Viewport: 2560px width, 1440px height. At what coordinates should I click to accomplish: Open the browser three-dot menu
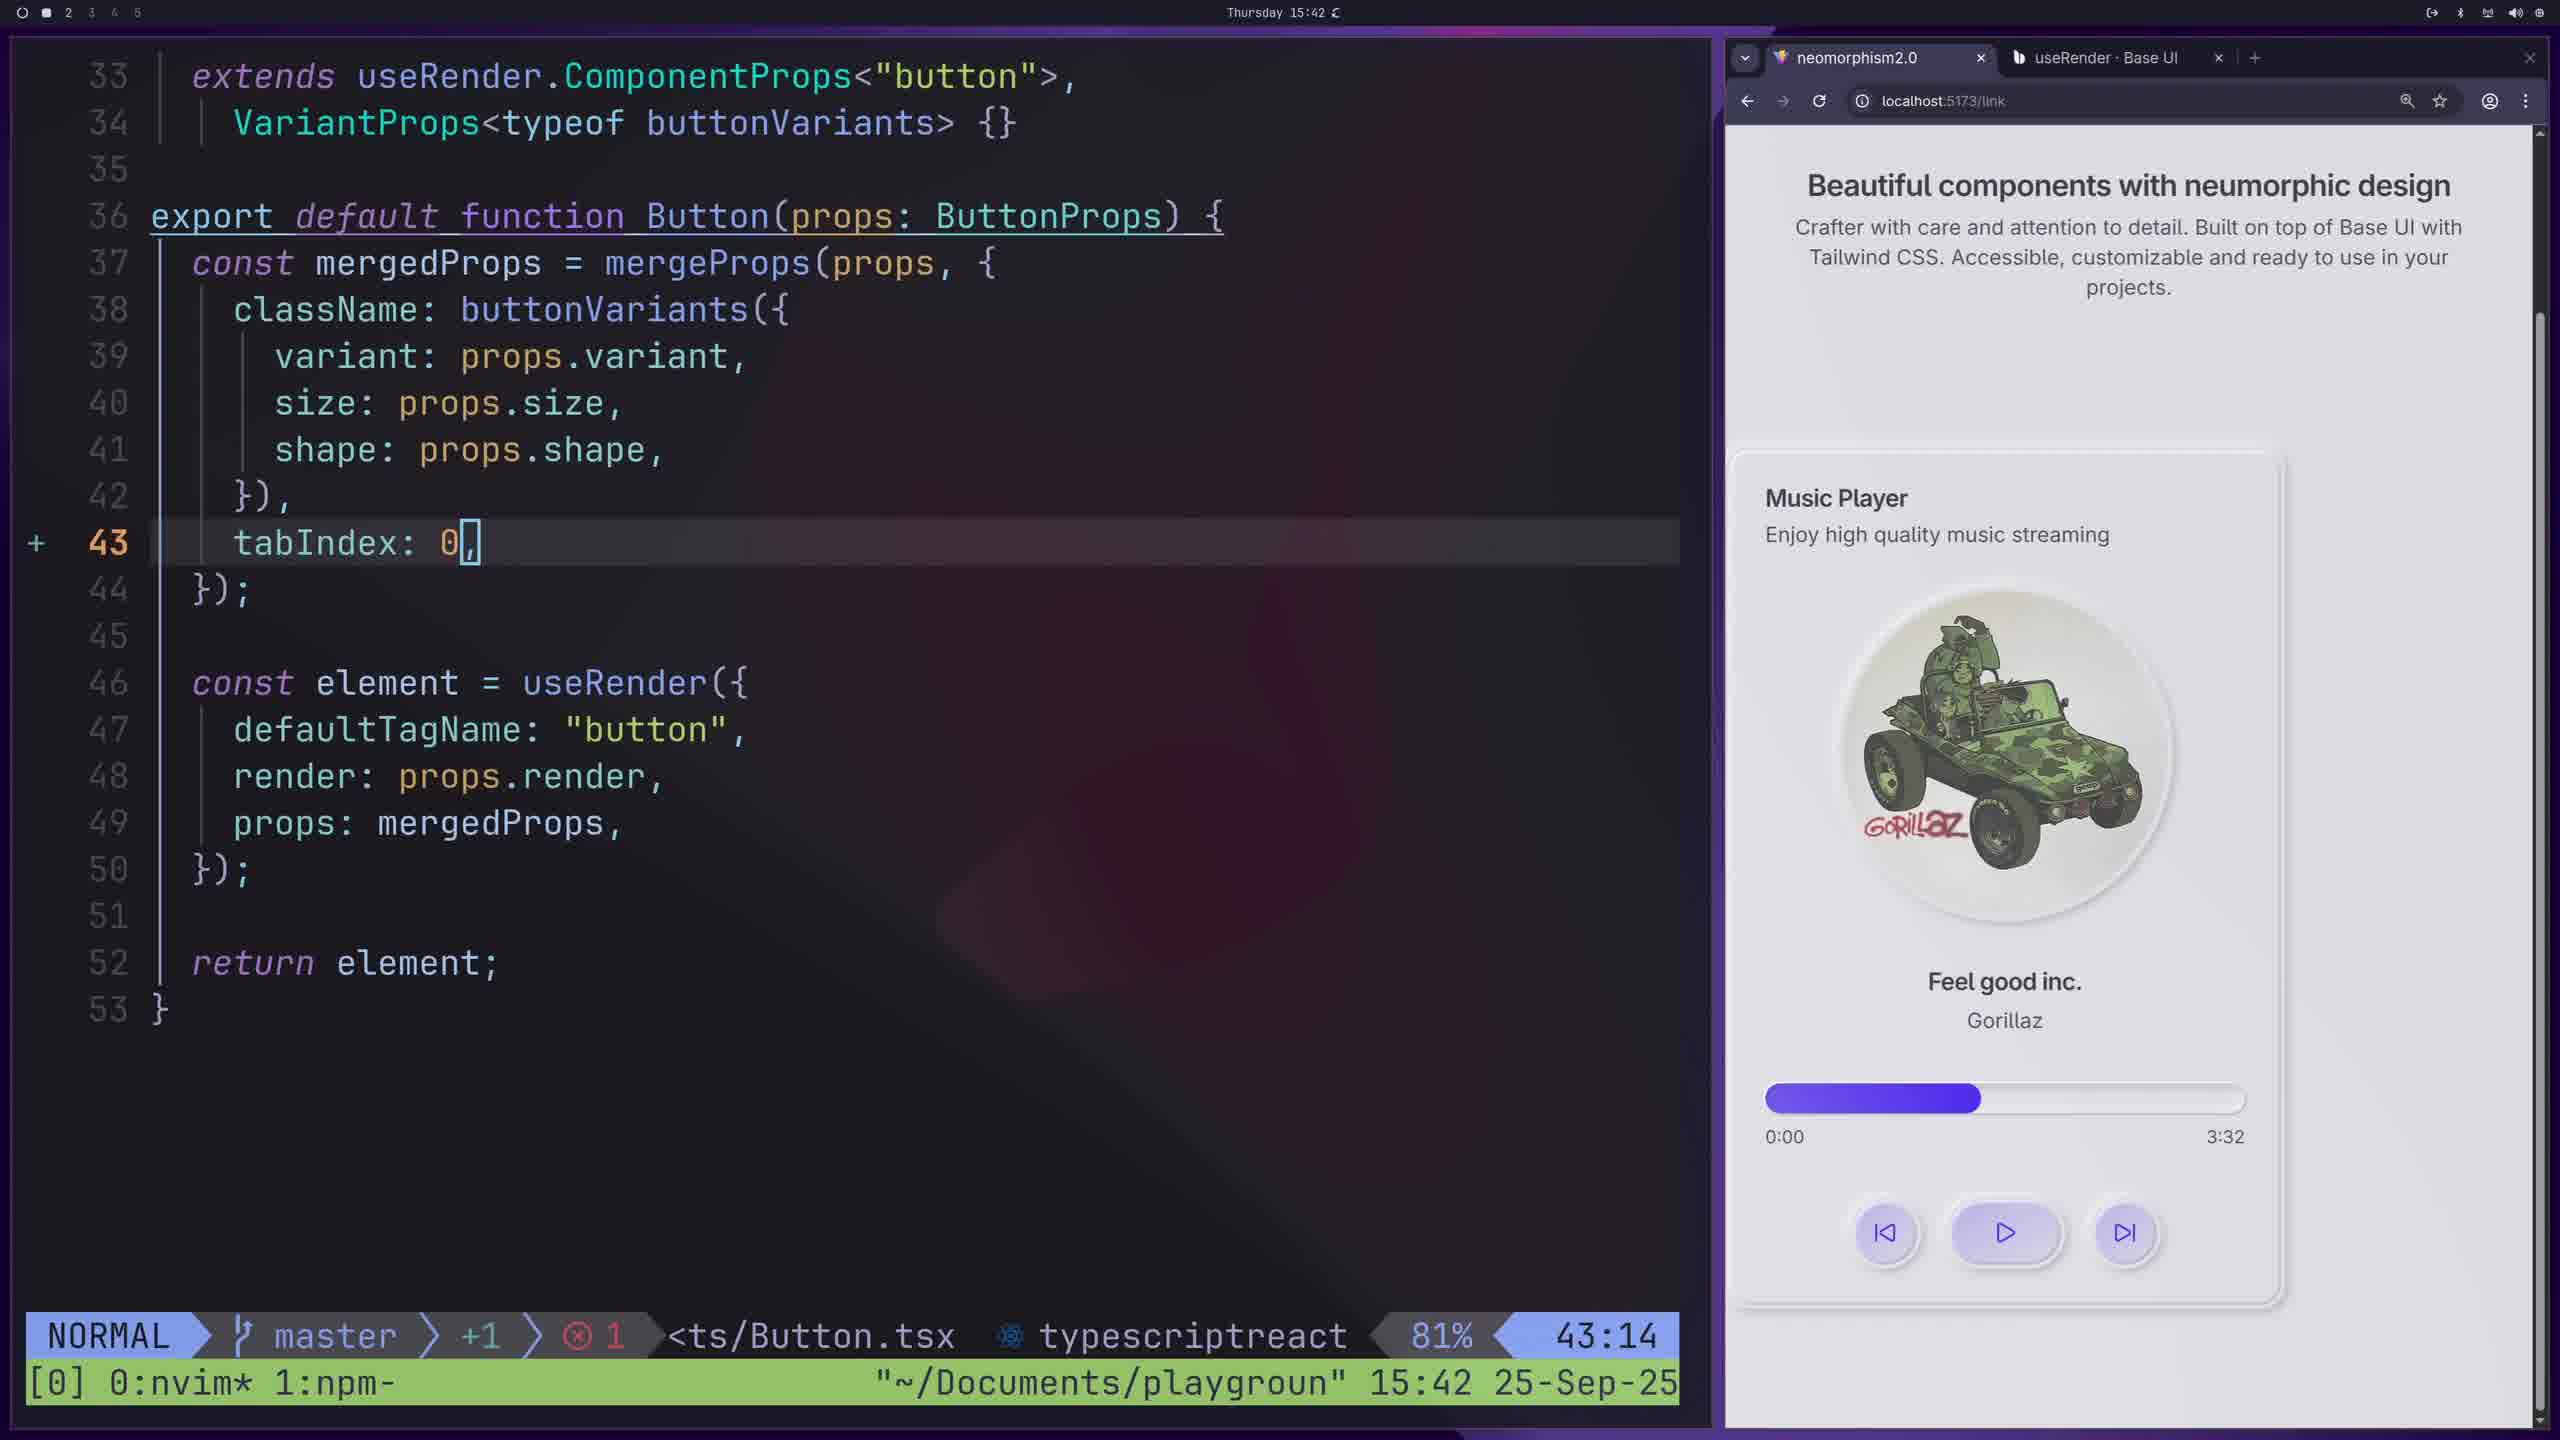pyautogui.click(x=2525, y=101)
